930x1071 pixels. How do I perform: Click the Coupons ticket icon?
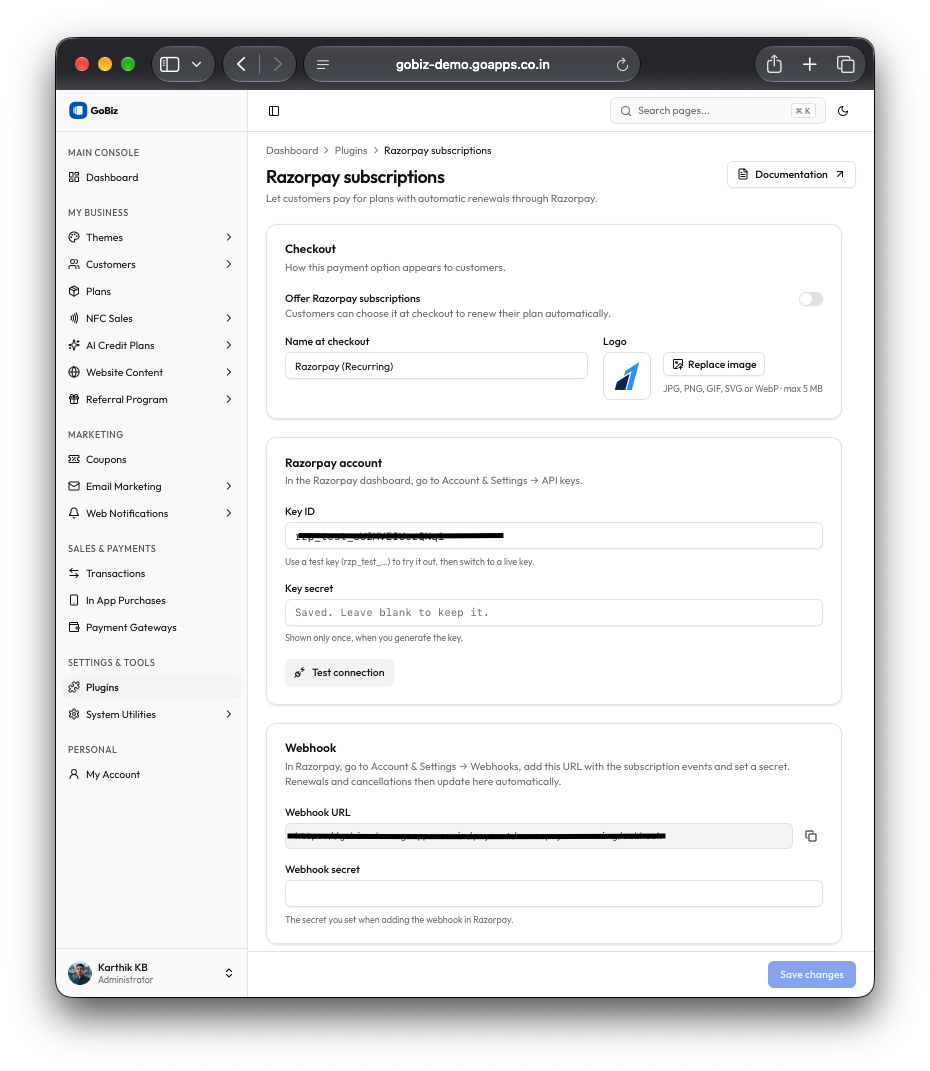(x=74, y=460)
